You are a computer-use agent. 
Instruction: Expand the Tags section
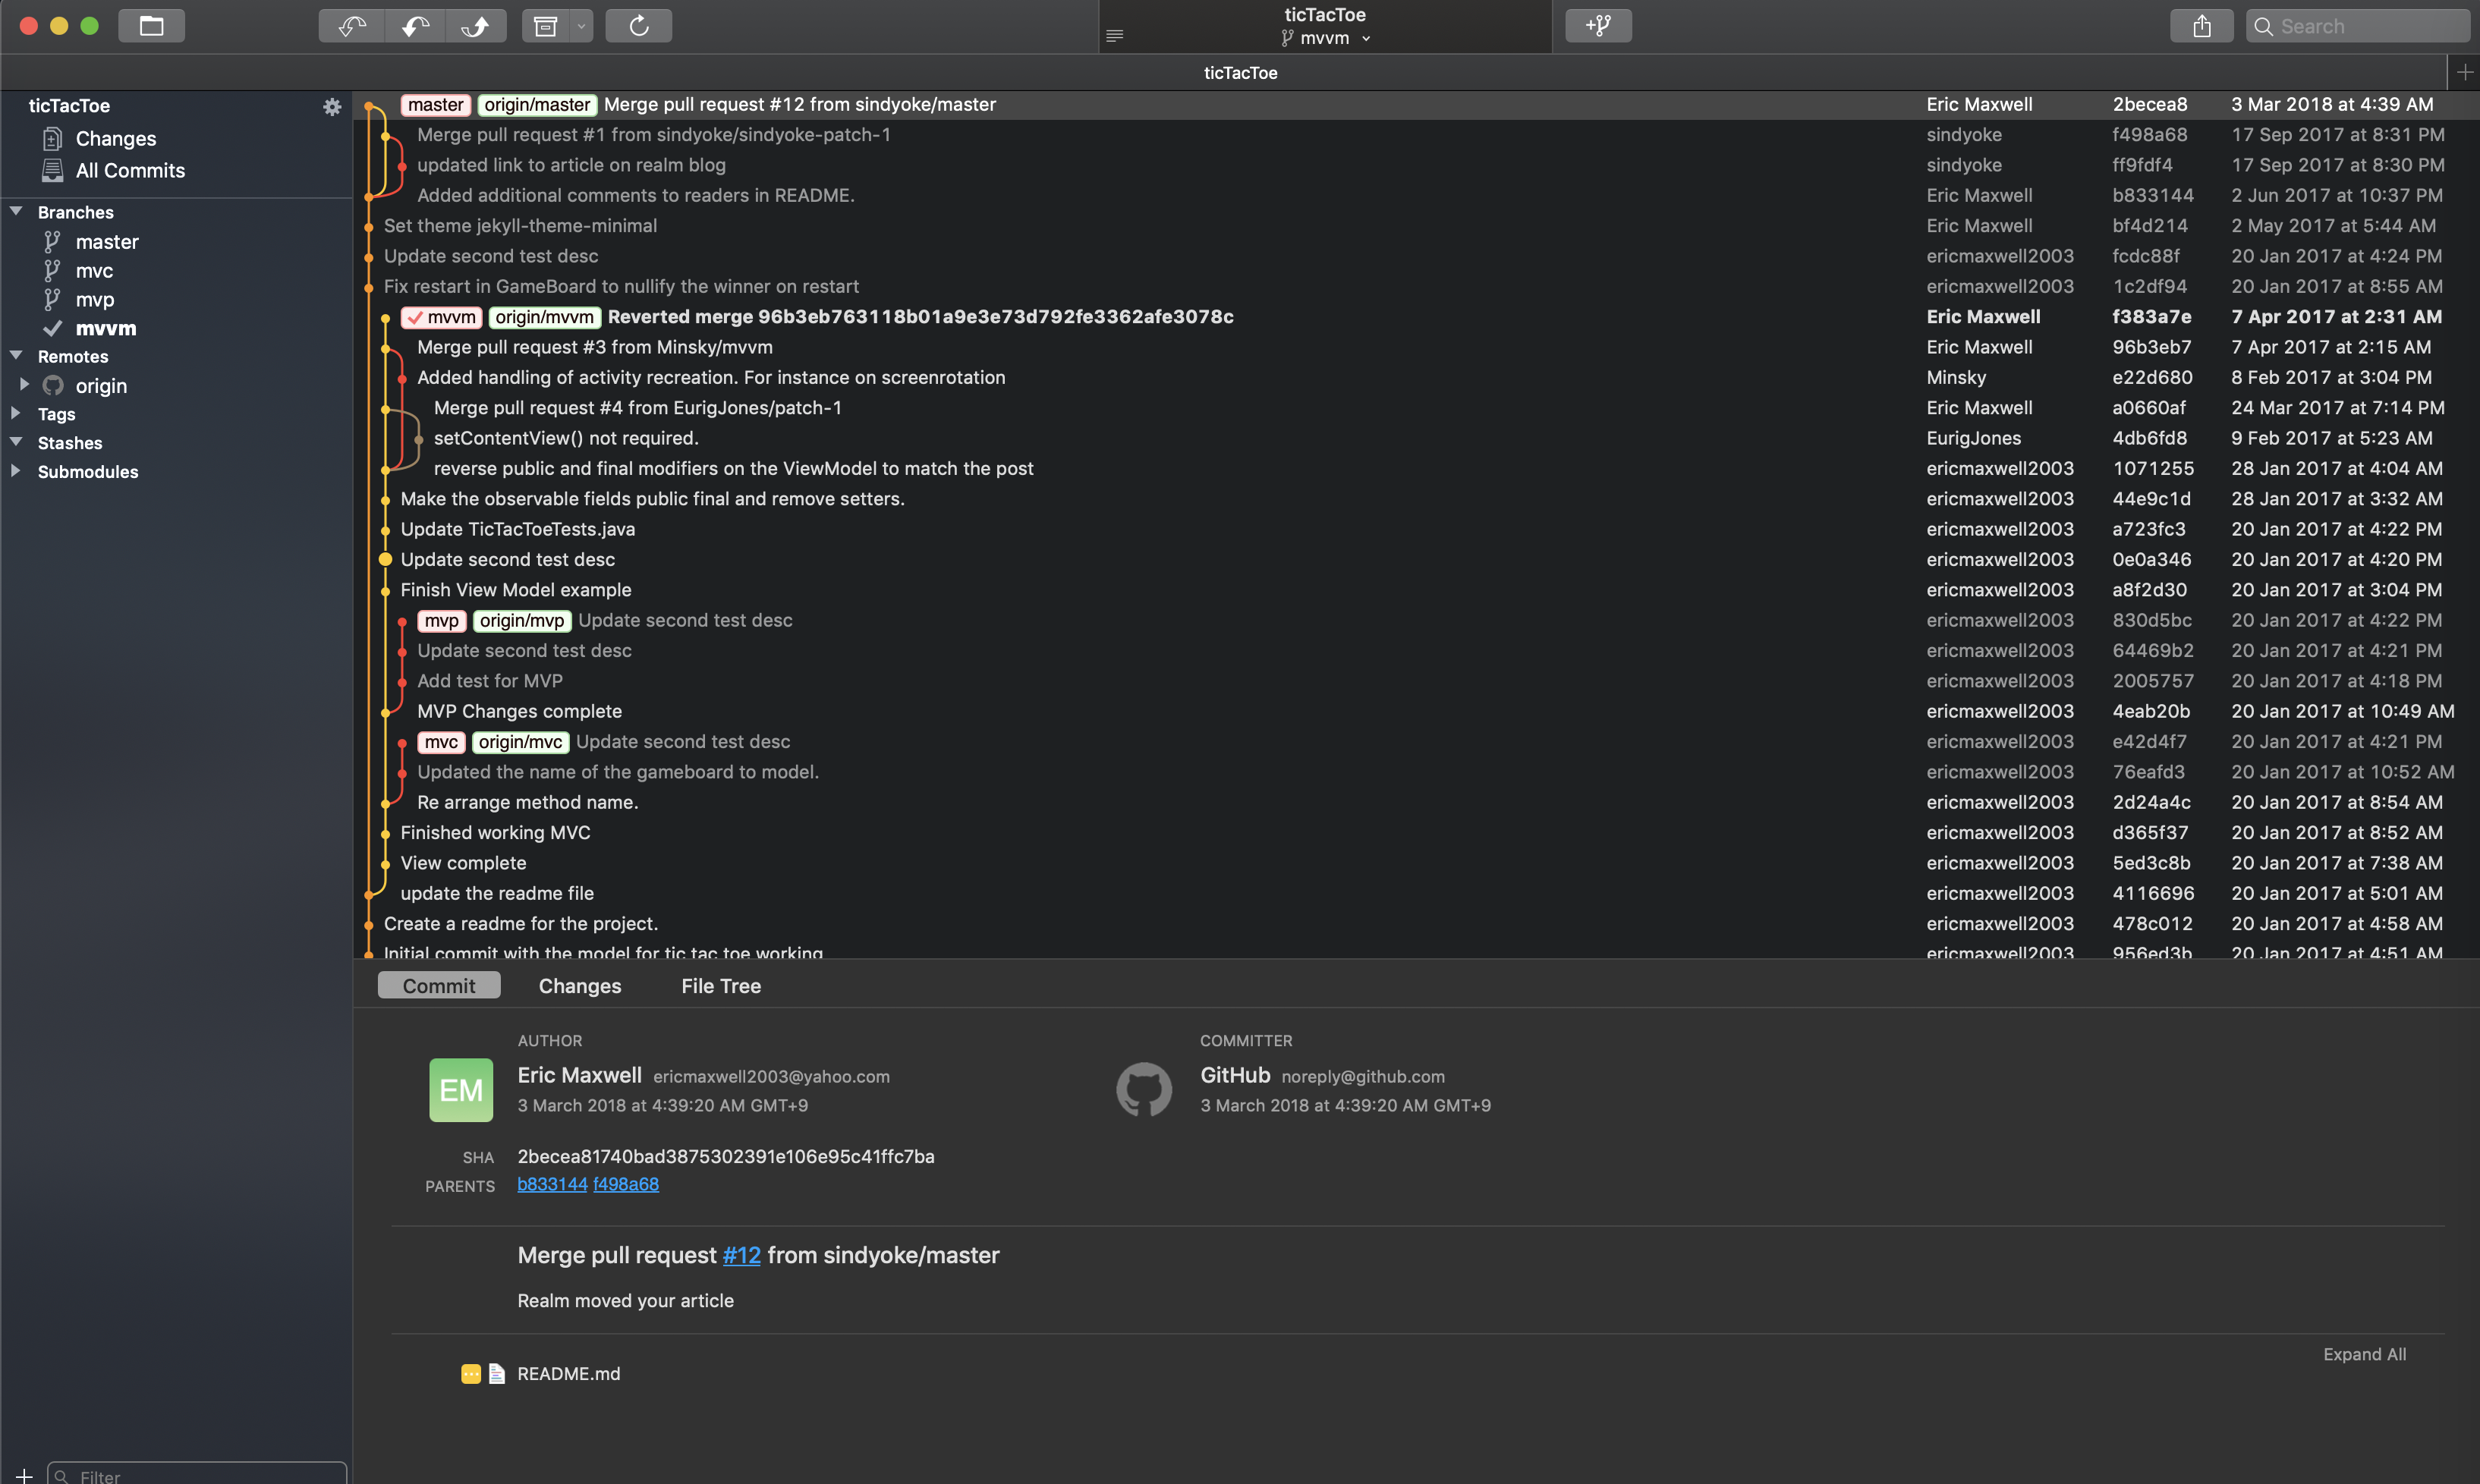pyautogui.click(x=16, y=413)
